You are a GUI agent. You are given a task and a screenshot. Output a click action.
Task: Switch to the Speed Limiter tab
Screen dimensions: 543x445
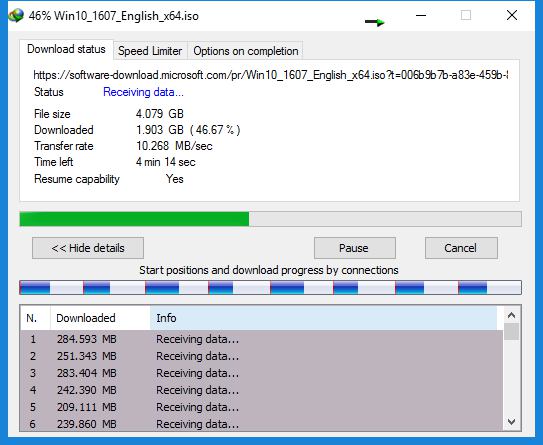point(150,51)
